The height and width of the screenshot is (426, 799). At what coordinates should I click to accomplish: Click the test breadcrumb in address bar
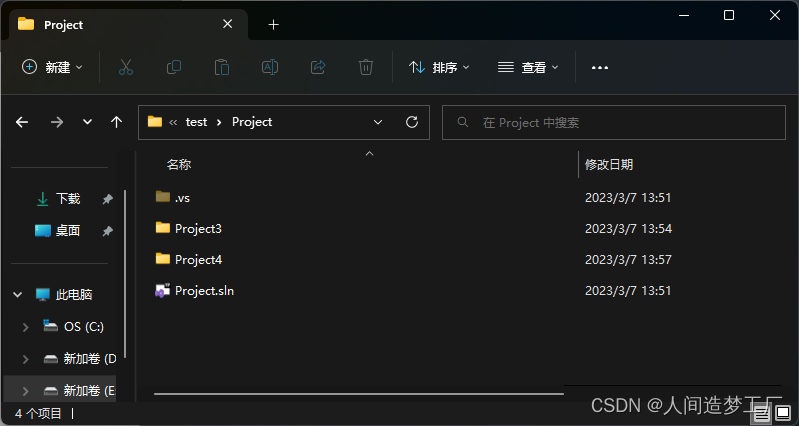tap(196, 122)
